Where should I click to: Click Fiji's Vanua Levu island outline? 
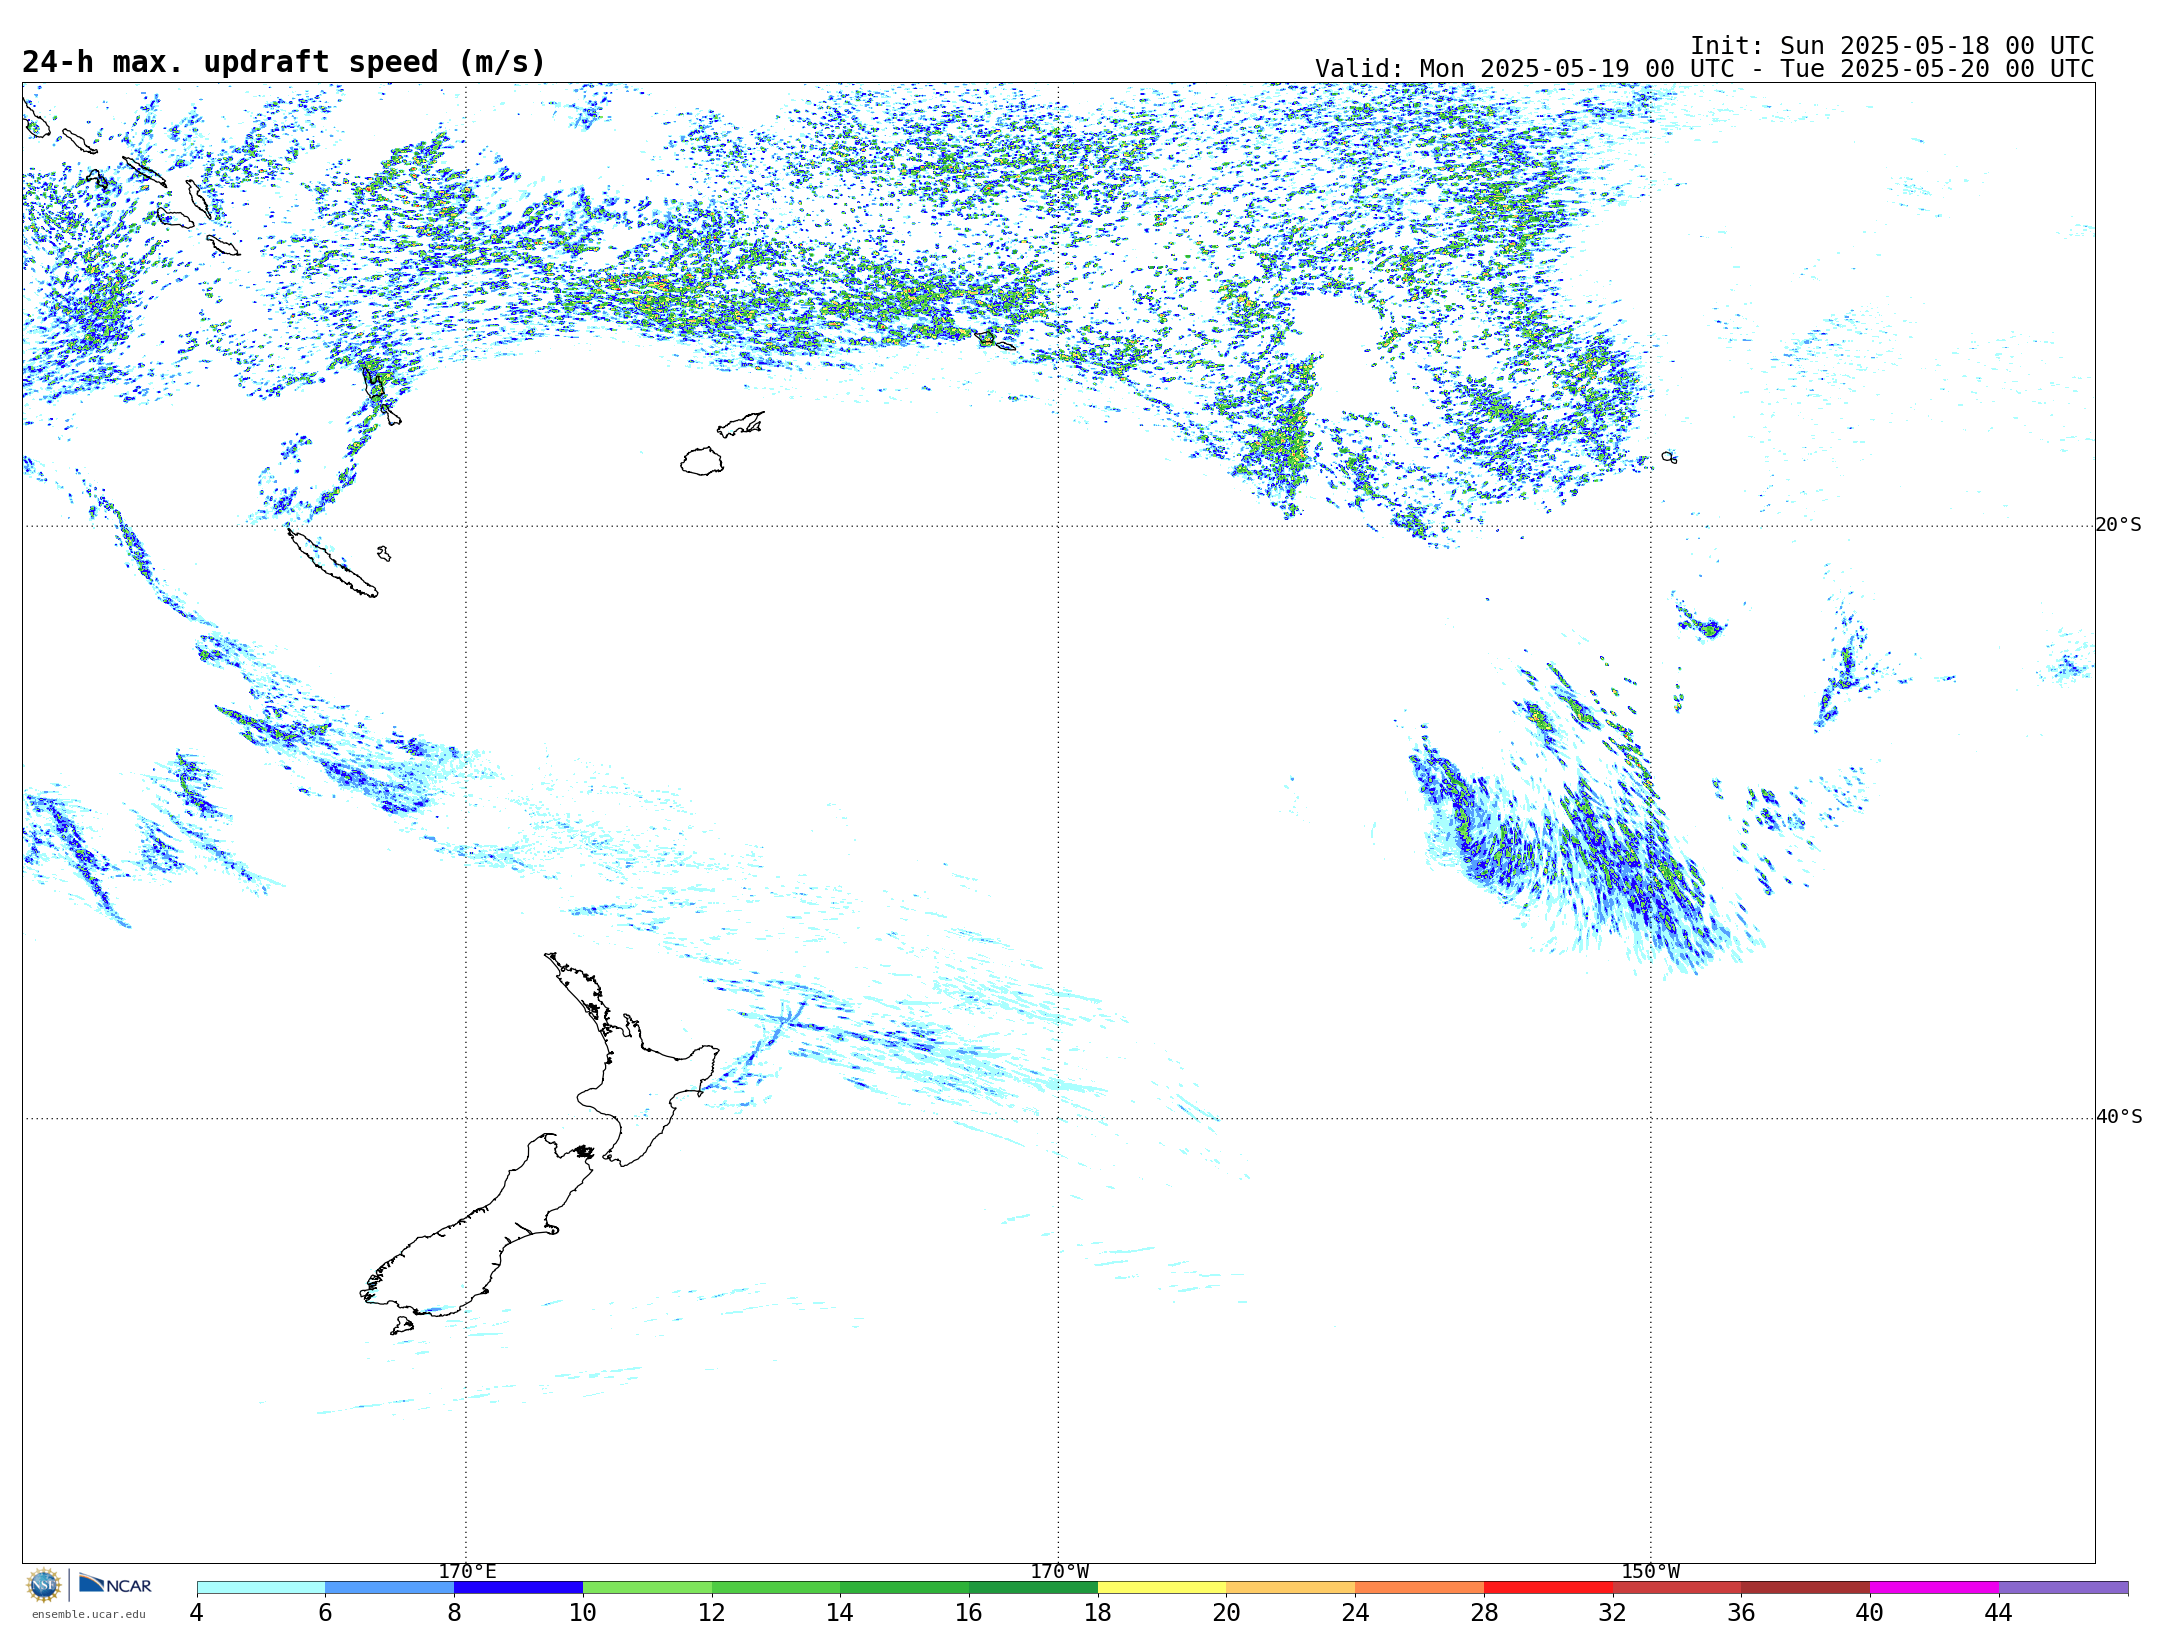(x=741, y=424)
